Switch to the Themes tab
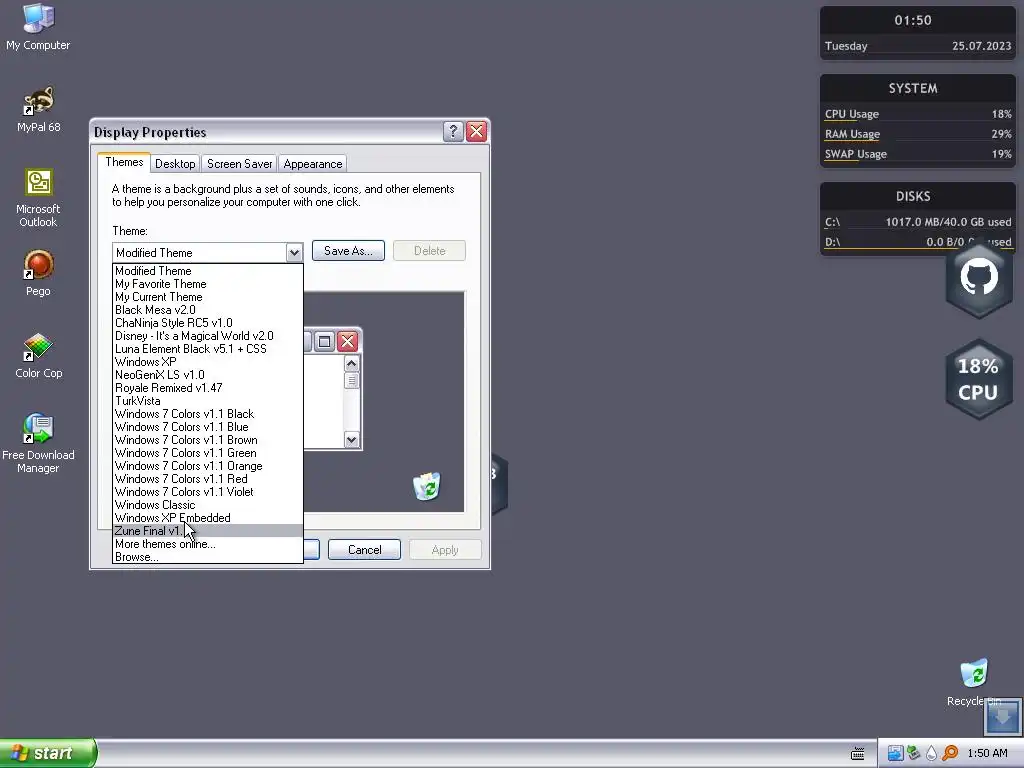The height and width of the screenshot is (768, 1024). 124,162
